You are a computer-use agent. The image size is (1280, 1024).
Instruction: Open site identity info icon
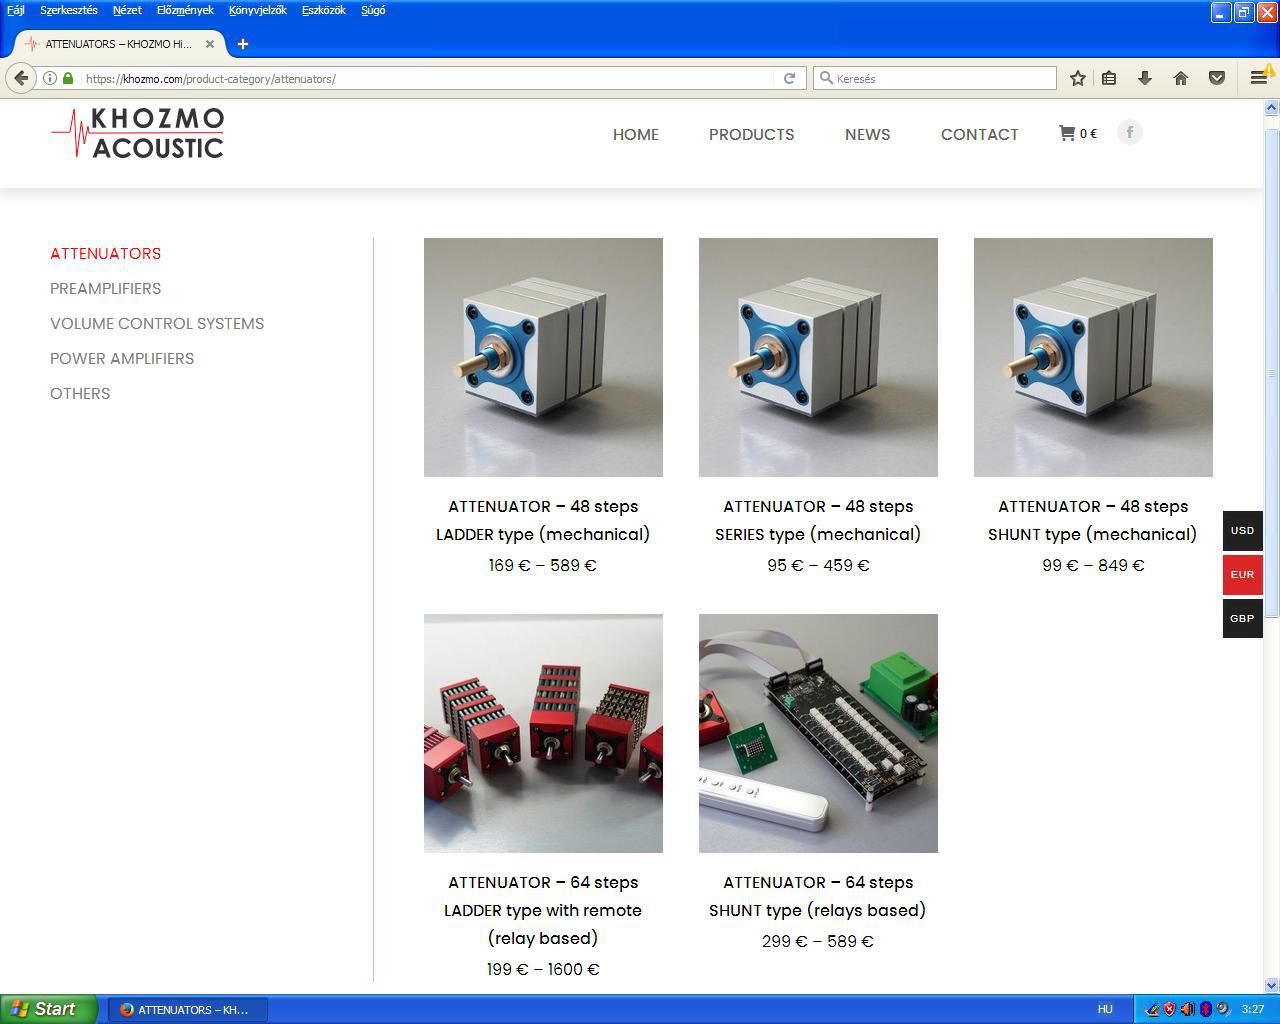coord(50,78)
